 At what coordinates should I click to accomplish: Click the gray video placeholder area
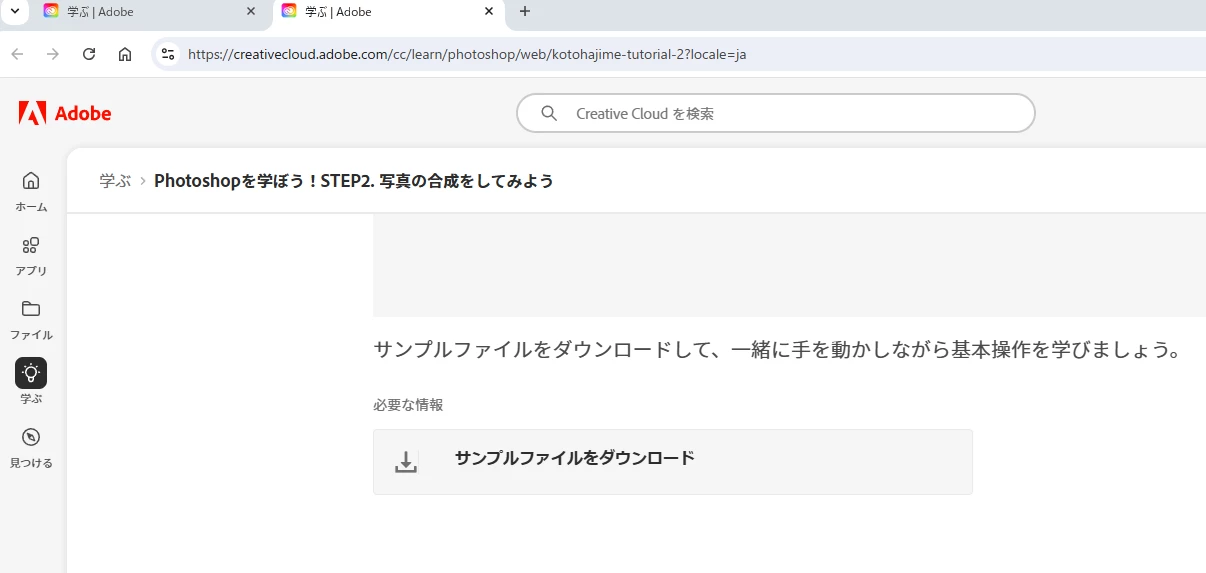pyautogui.click(x=789, y=265)
